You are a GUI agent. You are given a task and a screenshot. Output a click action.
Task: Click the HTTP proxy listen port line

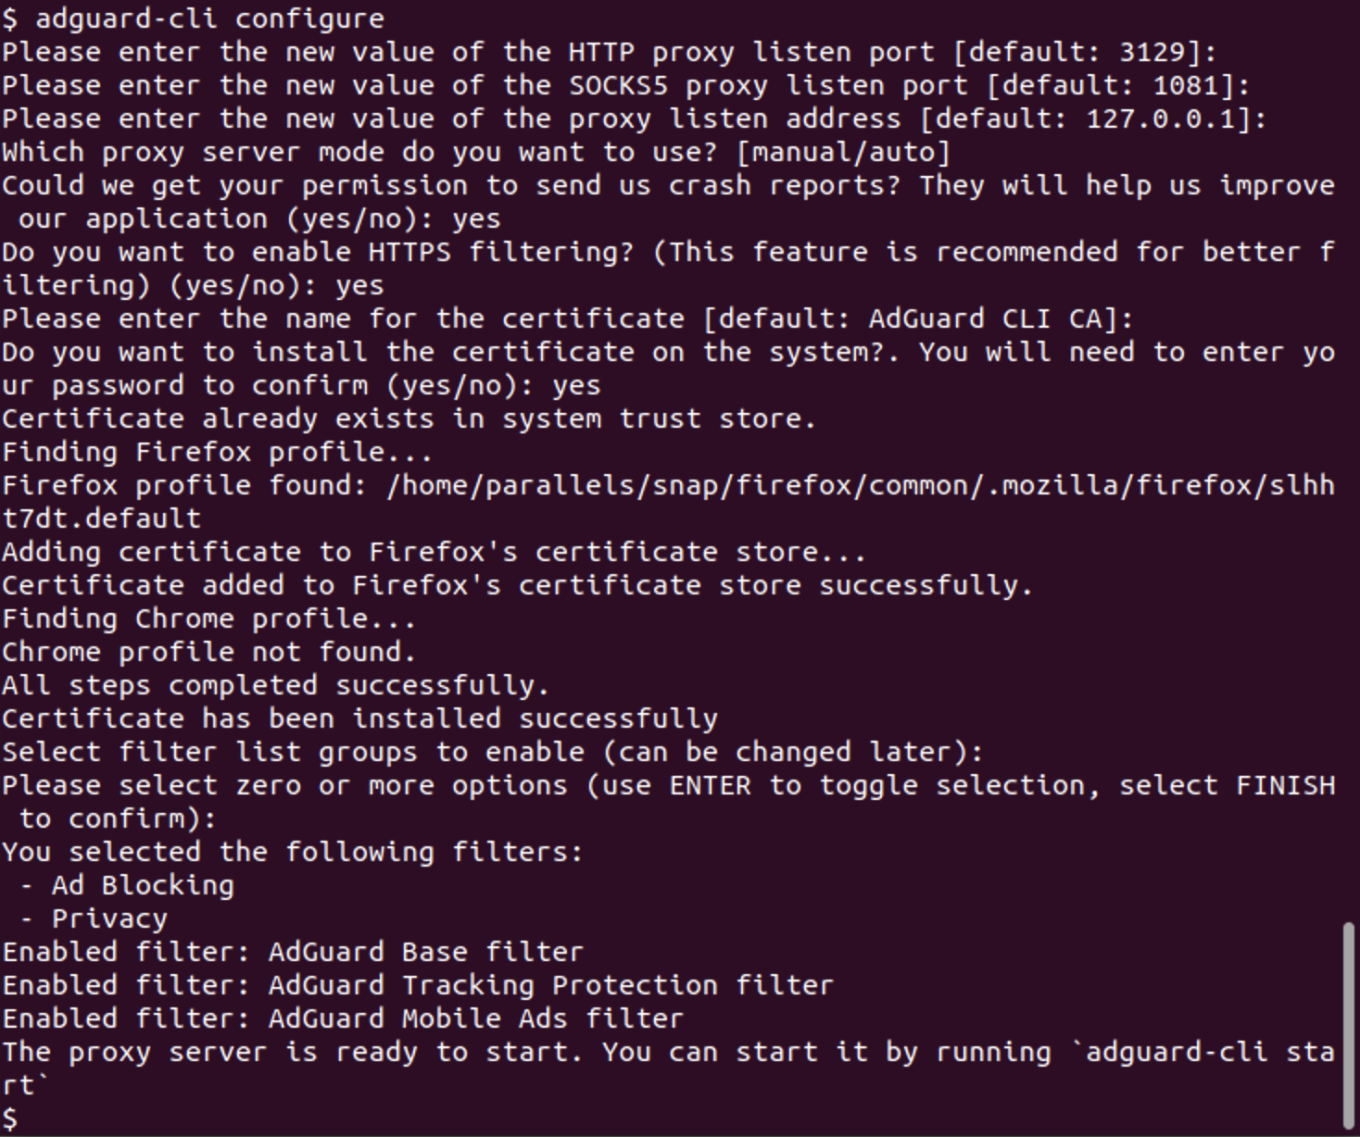click(609, 52)
